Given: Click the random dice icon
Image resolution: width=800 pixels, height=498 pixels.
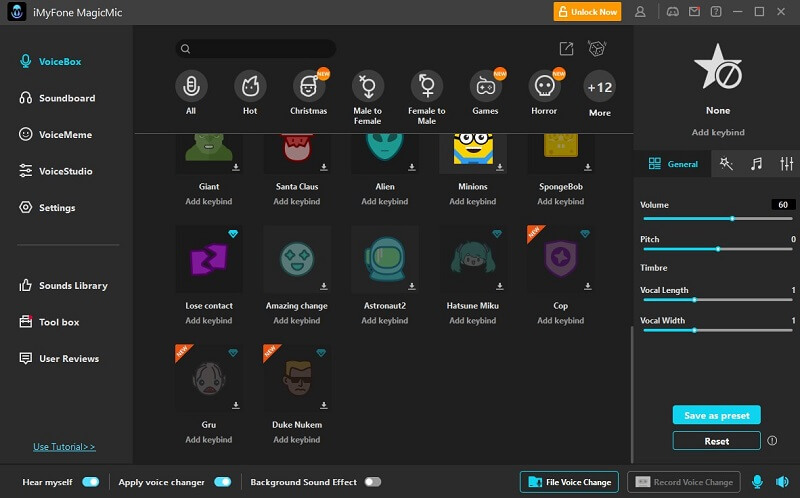Looking at the screenshot, I should pos(596,48).
